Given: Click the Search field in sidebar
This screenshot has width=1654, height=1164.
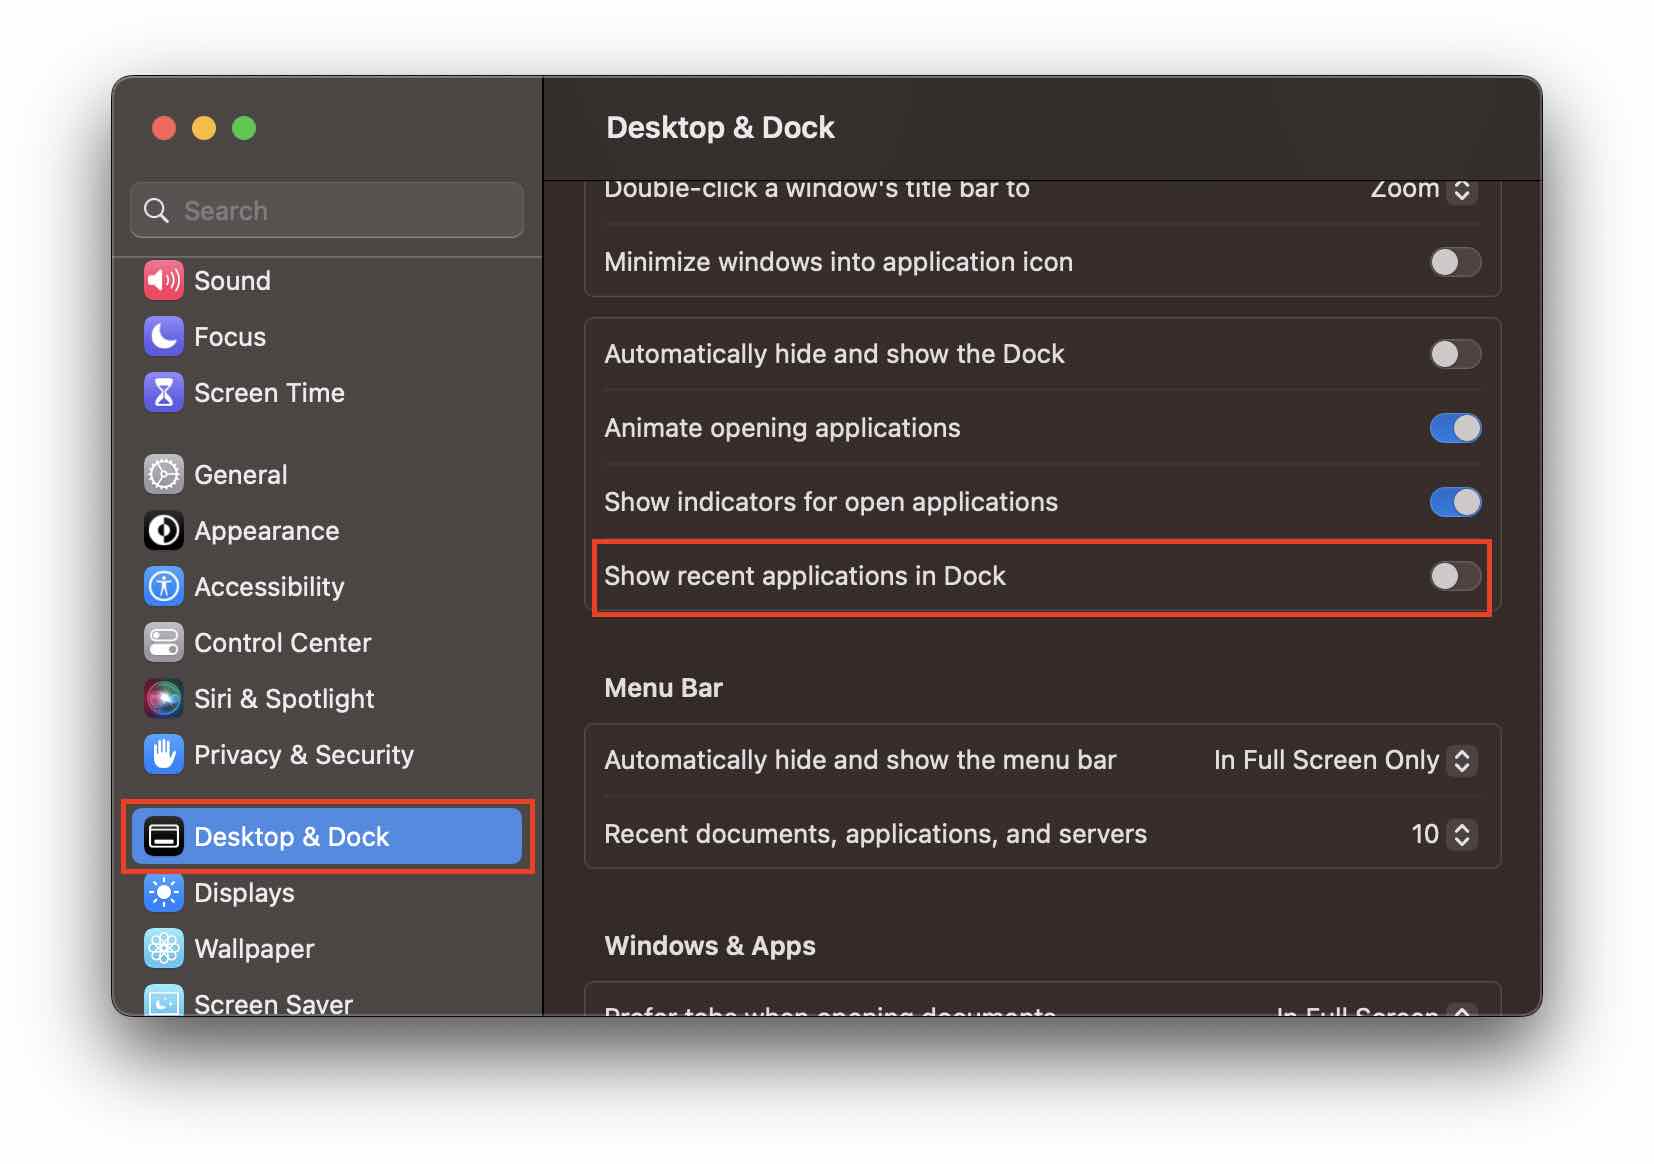Looking at the screenshot, I should [x=327, y=211].
